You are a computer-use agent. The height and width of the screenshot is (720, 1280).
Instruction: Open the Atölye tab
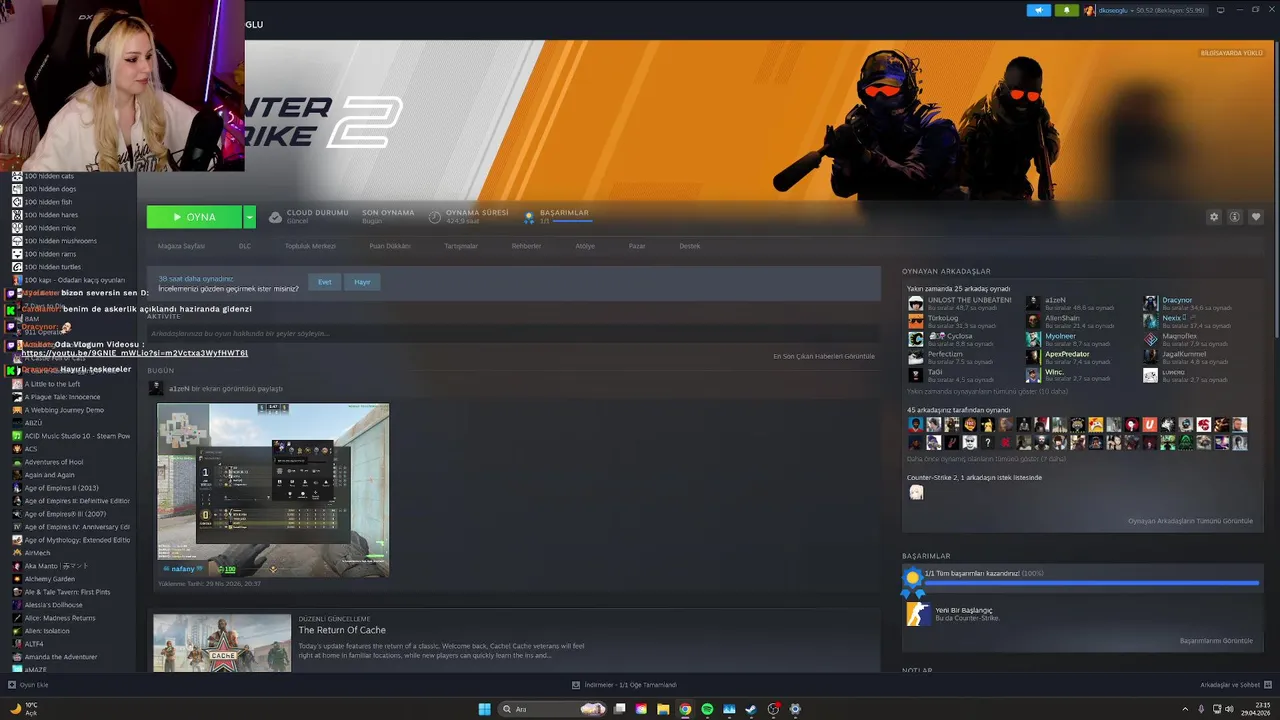[585, 246]
